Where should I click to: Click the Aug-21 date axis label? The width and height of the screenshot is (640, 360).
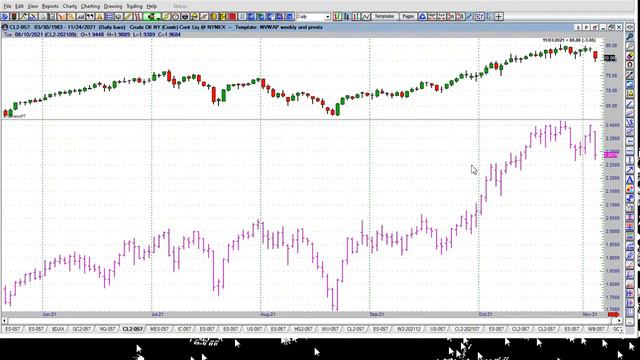268,314
